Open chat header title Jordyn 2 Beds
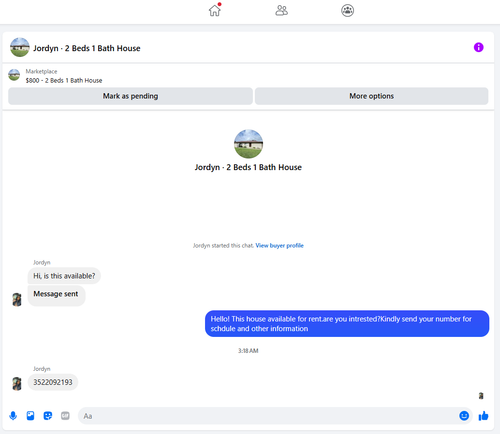 (87, 48)
